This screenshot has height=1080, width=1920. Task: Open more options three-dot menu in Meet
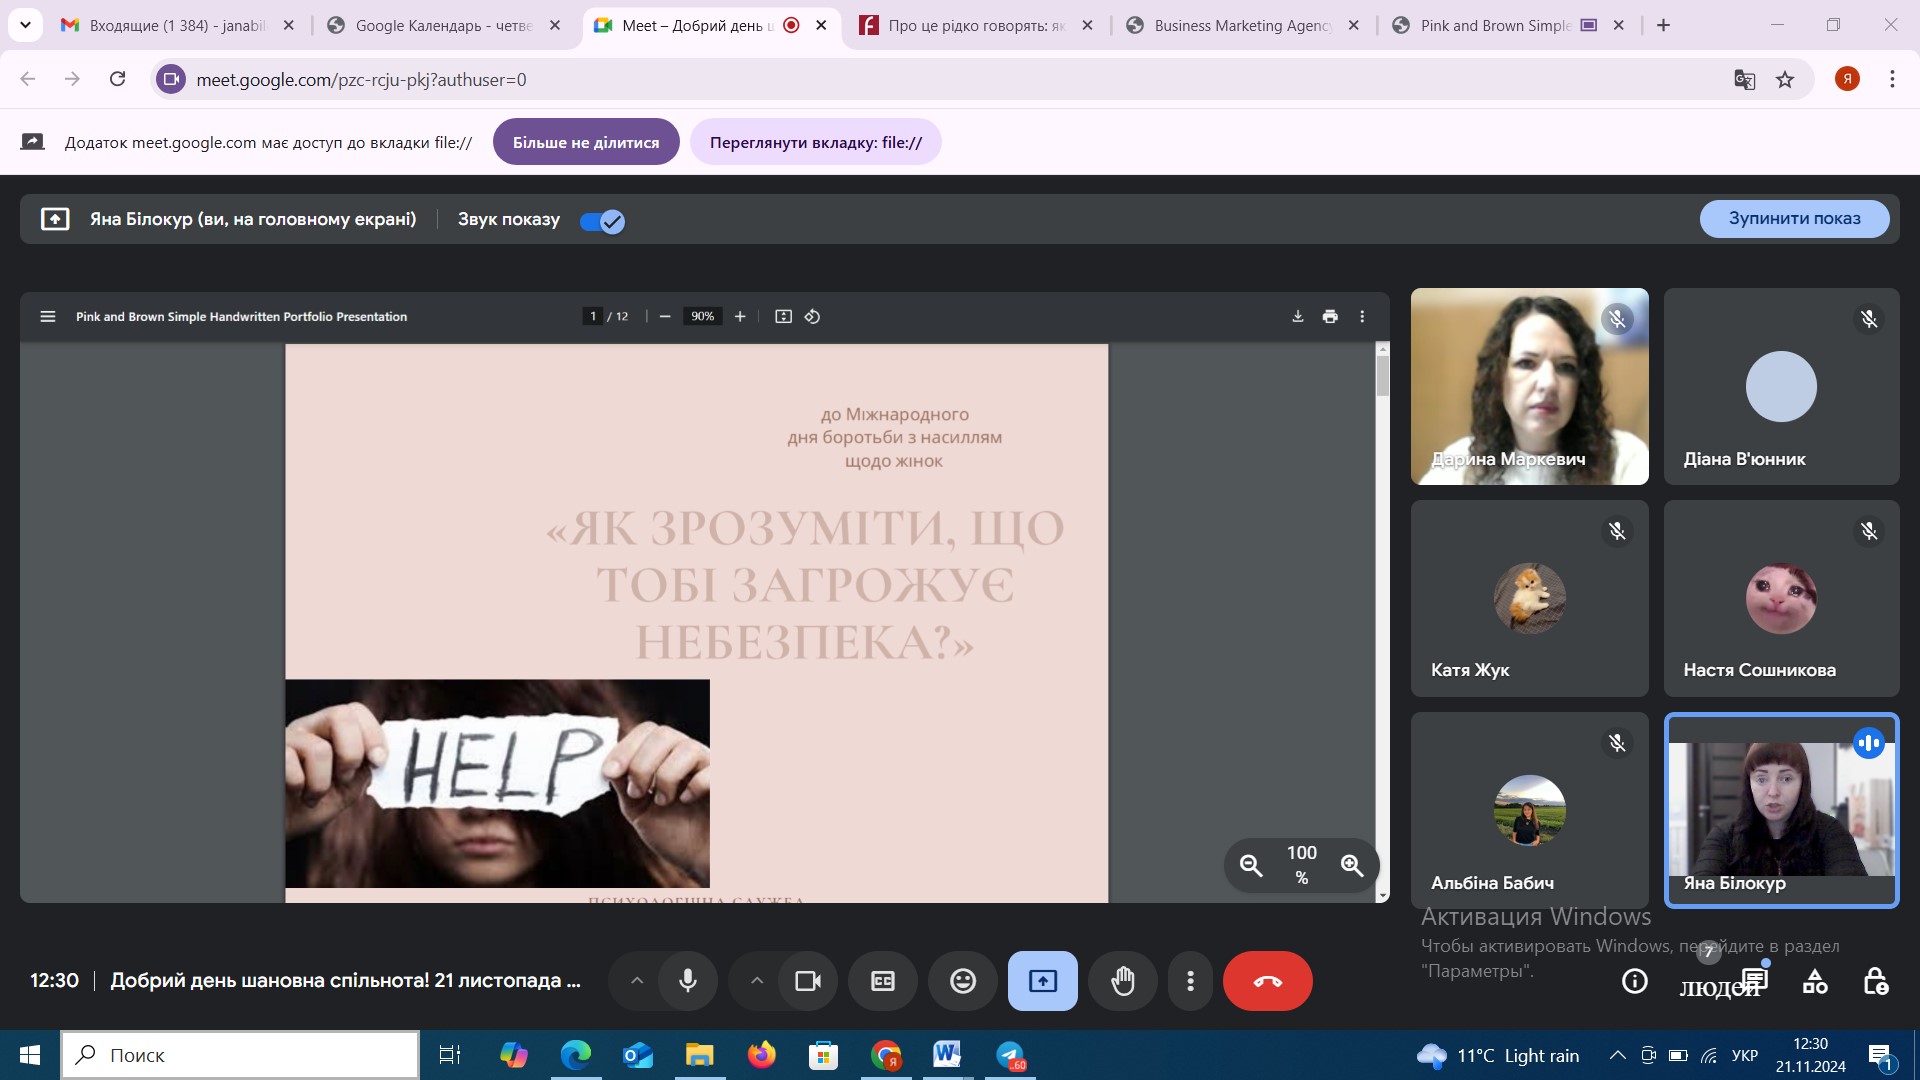[x=1190, y=981]
